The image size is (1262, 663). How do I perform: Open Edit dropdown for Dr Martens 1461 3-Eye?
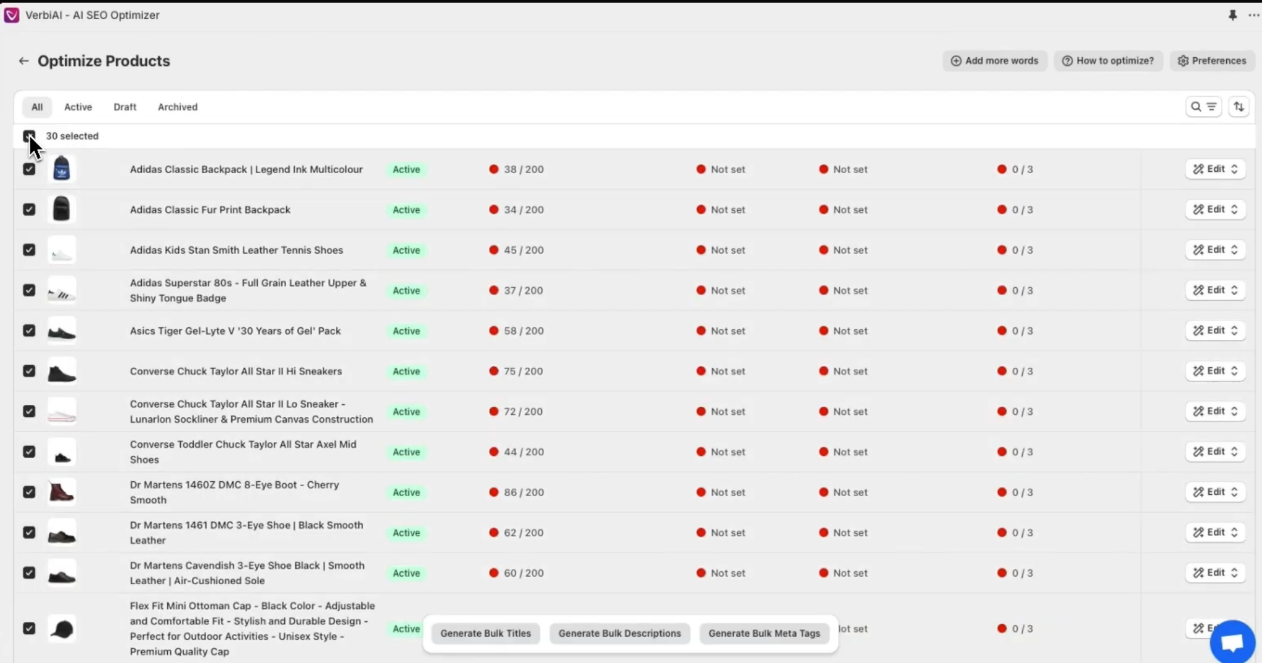pos(1215,532)
